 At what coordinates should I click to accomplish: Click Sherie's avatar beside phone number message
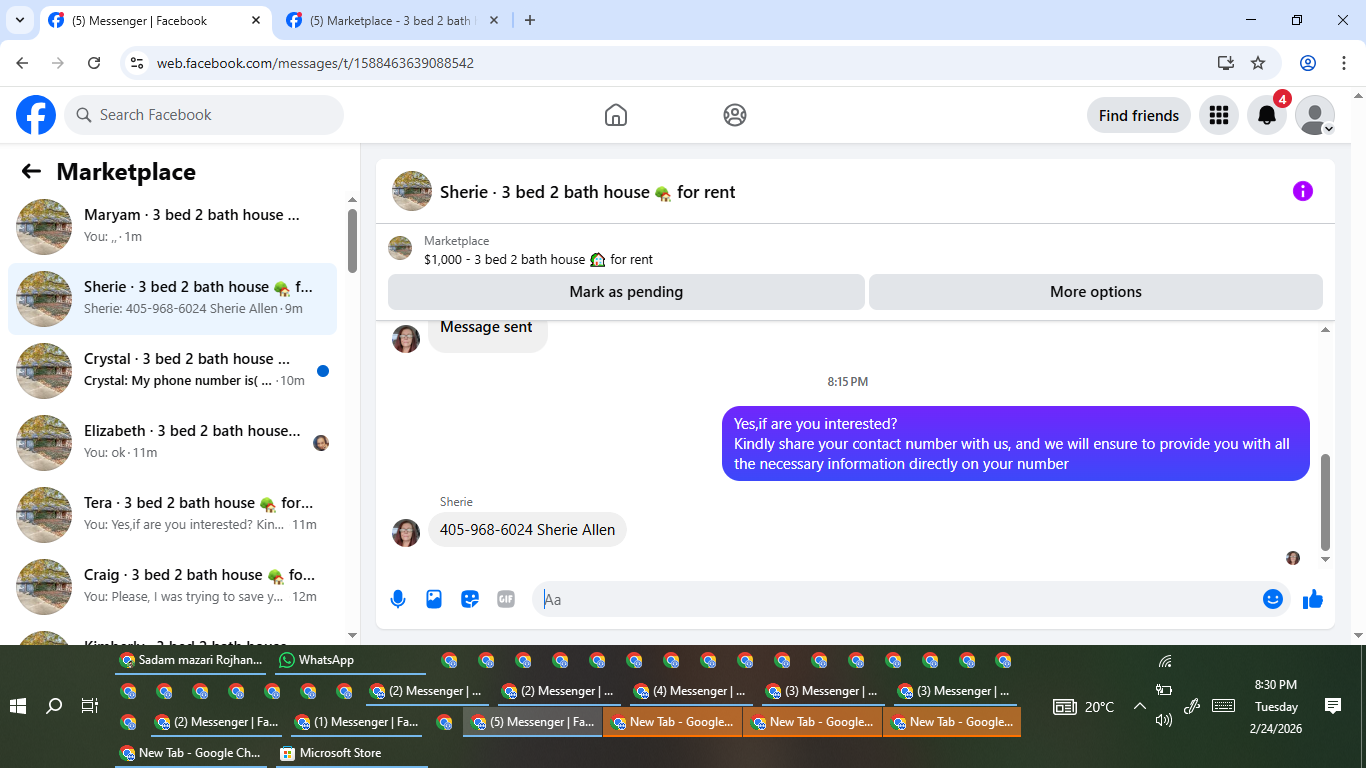point(406,533)
